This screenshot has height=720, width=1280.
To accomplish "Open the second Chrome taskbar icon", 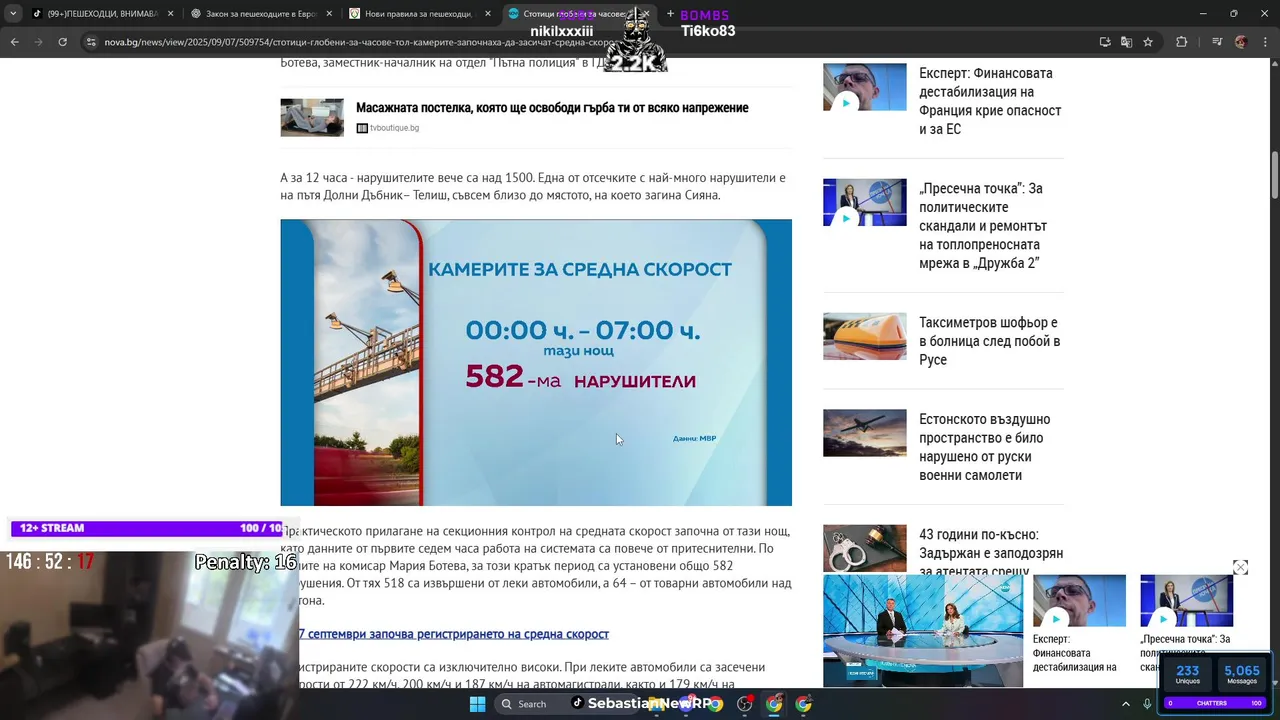I will point(803,704).
